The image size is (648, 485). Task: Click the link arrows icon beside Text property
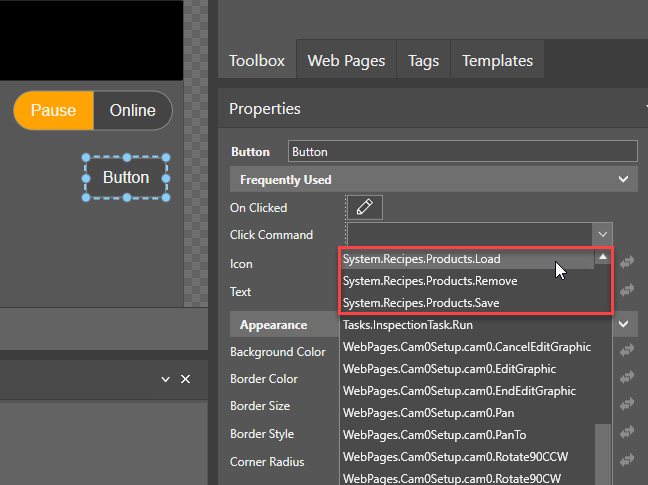tap(627, 290)
